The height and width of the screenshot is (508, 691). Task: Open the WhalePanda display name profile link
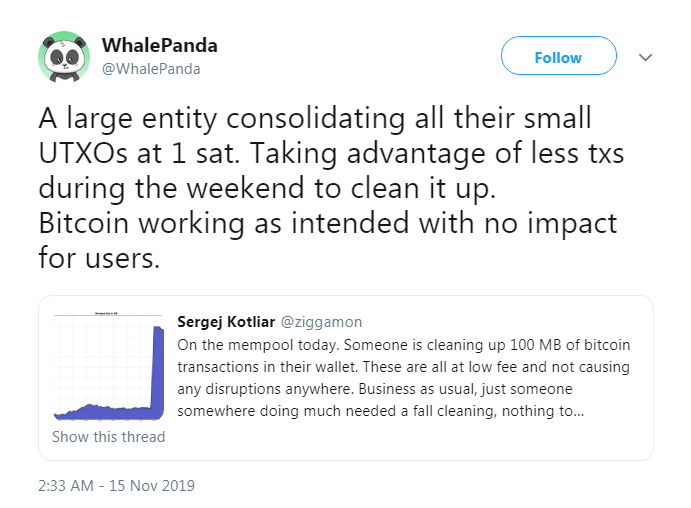click(x=160, y=46)
